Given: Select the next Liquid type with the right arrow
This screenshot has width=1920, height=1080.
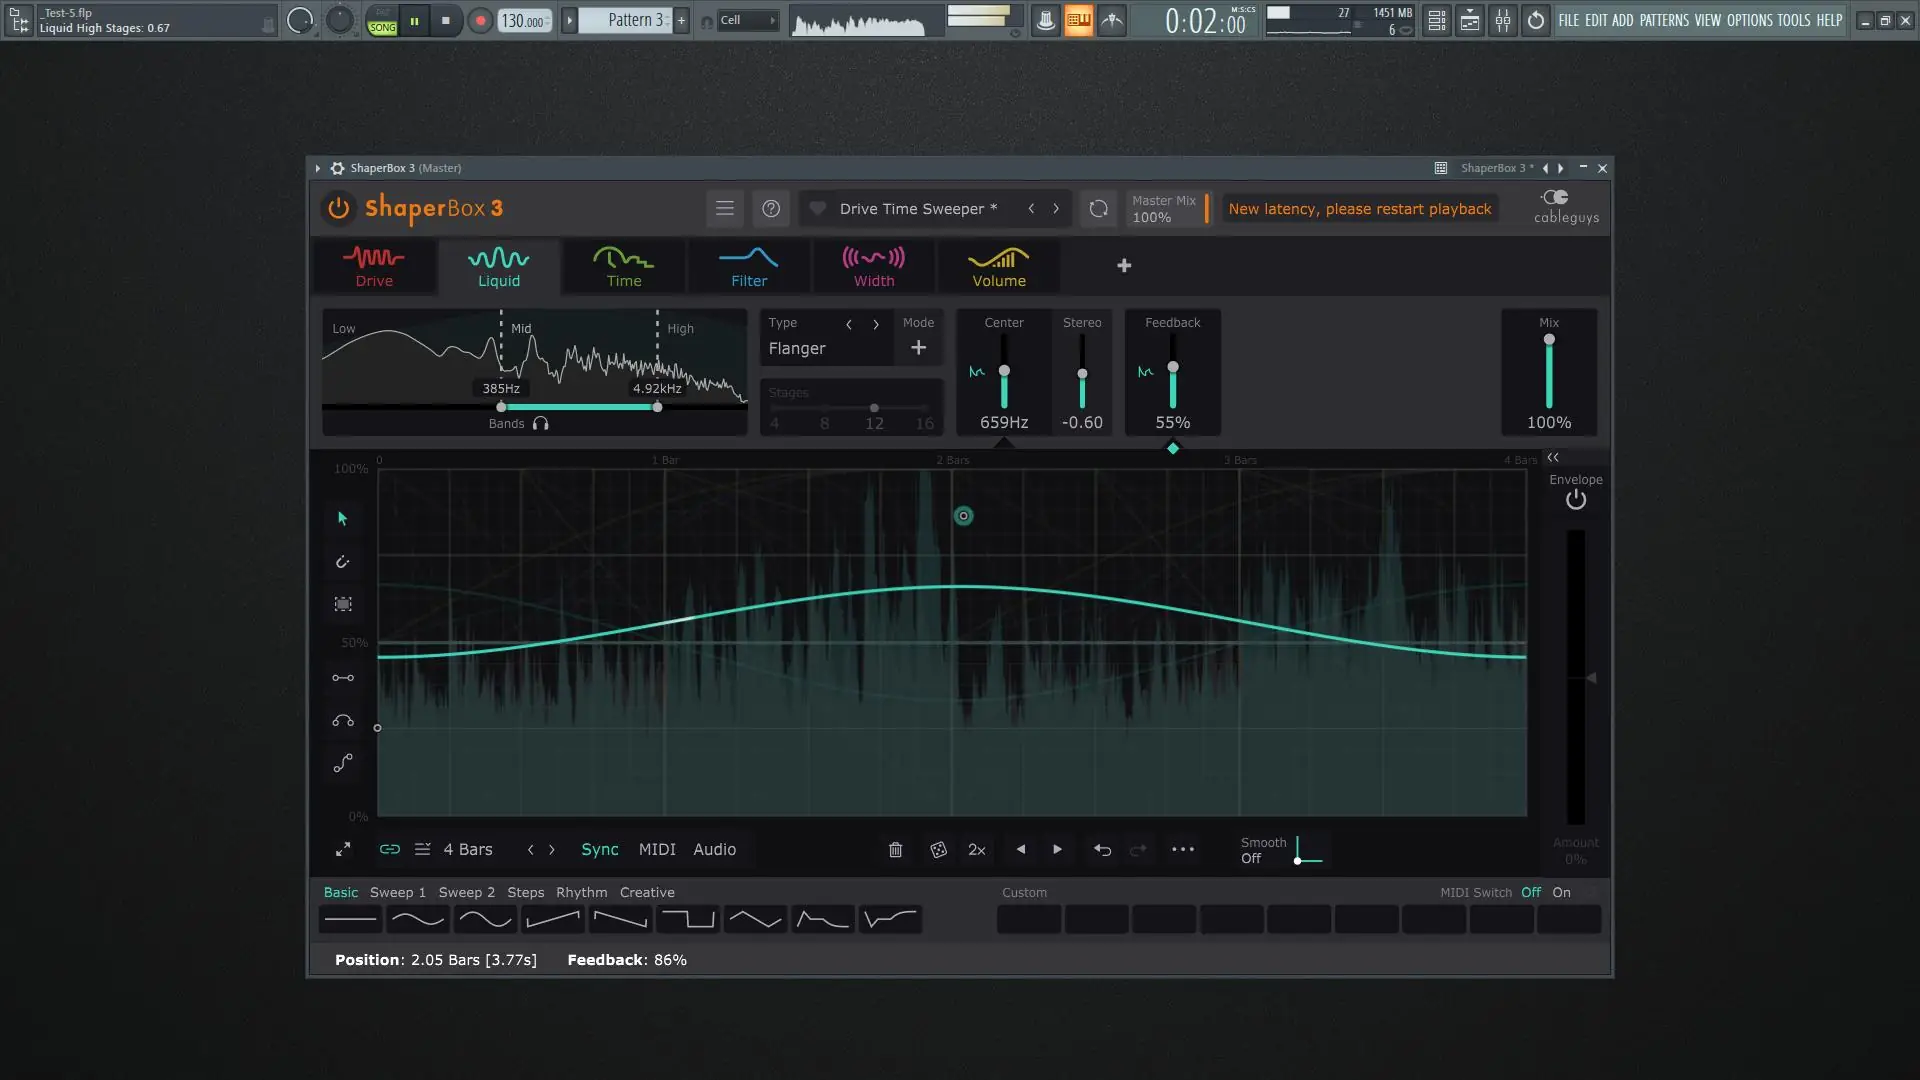Looking at the screenshot, I should click(x=876, y=324).
